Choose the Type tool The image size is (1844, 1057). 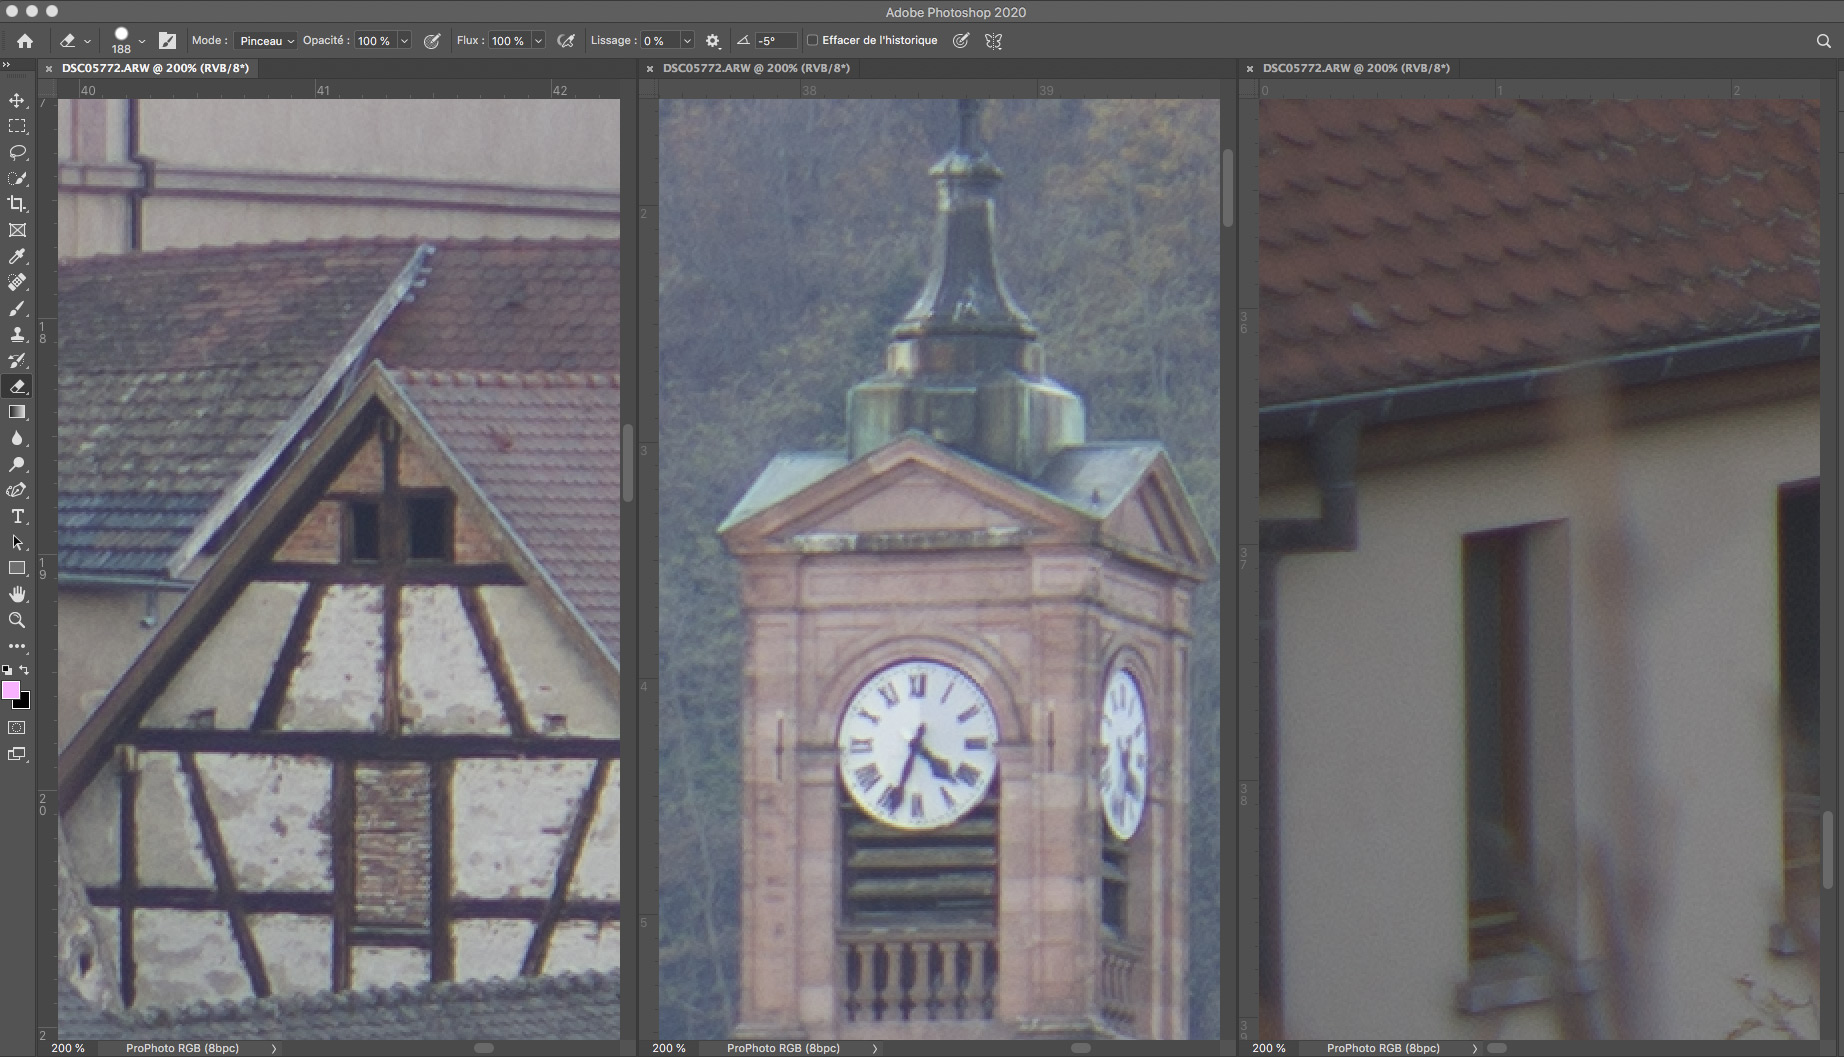coord(17,516)
